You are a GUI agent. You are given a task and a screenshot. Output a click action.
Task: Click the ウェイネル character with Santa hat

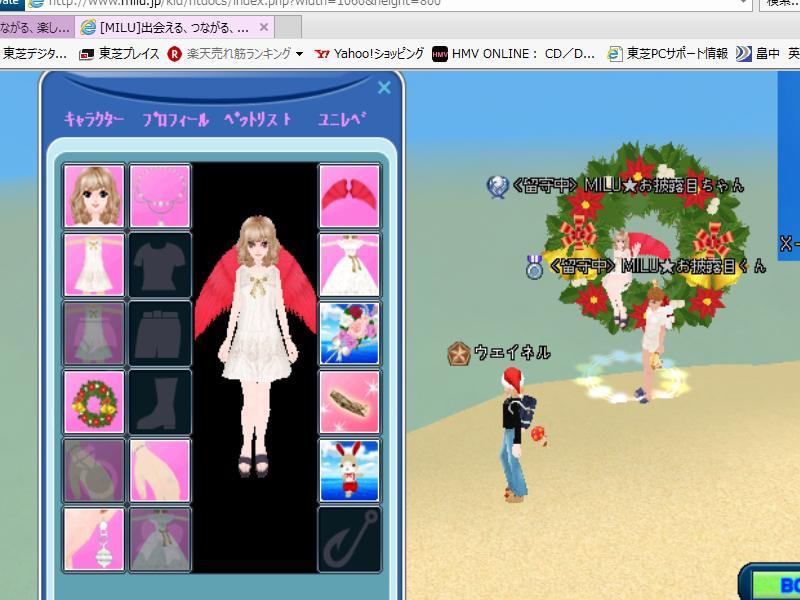516,435
